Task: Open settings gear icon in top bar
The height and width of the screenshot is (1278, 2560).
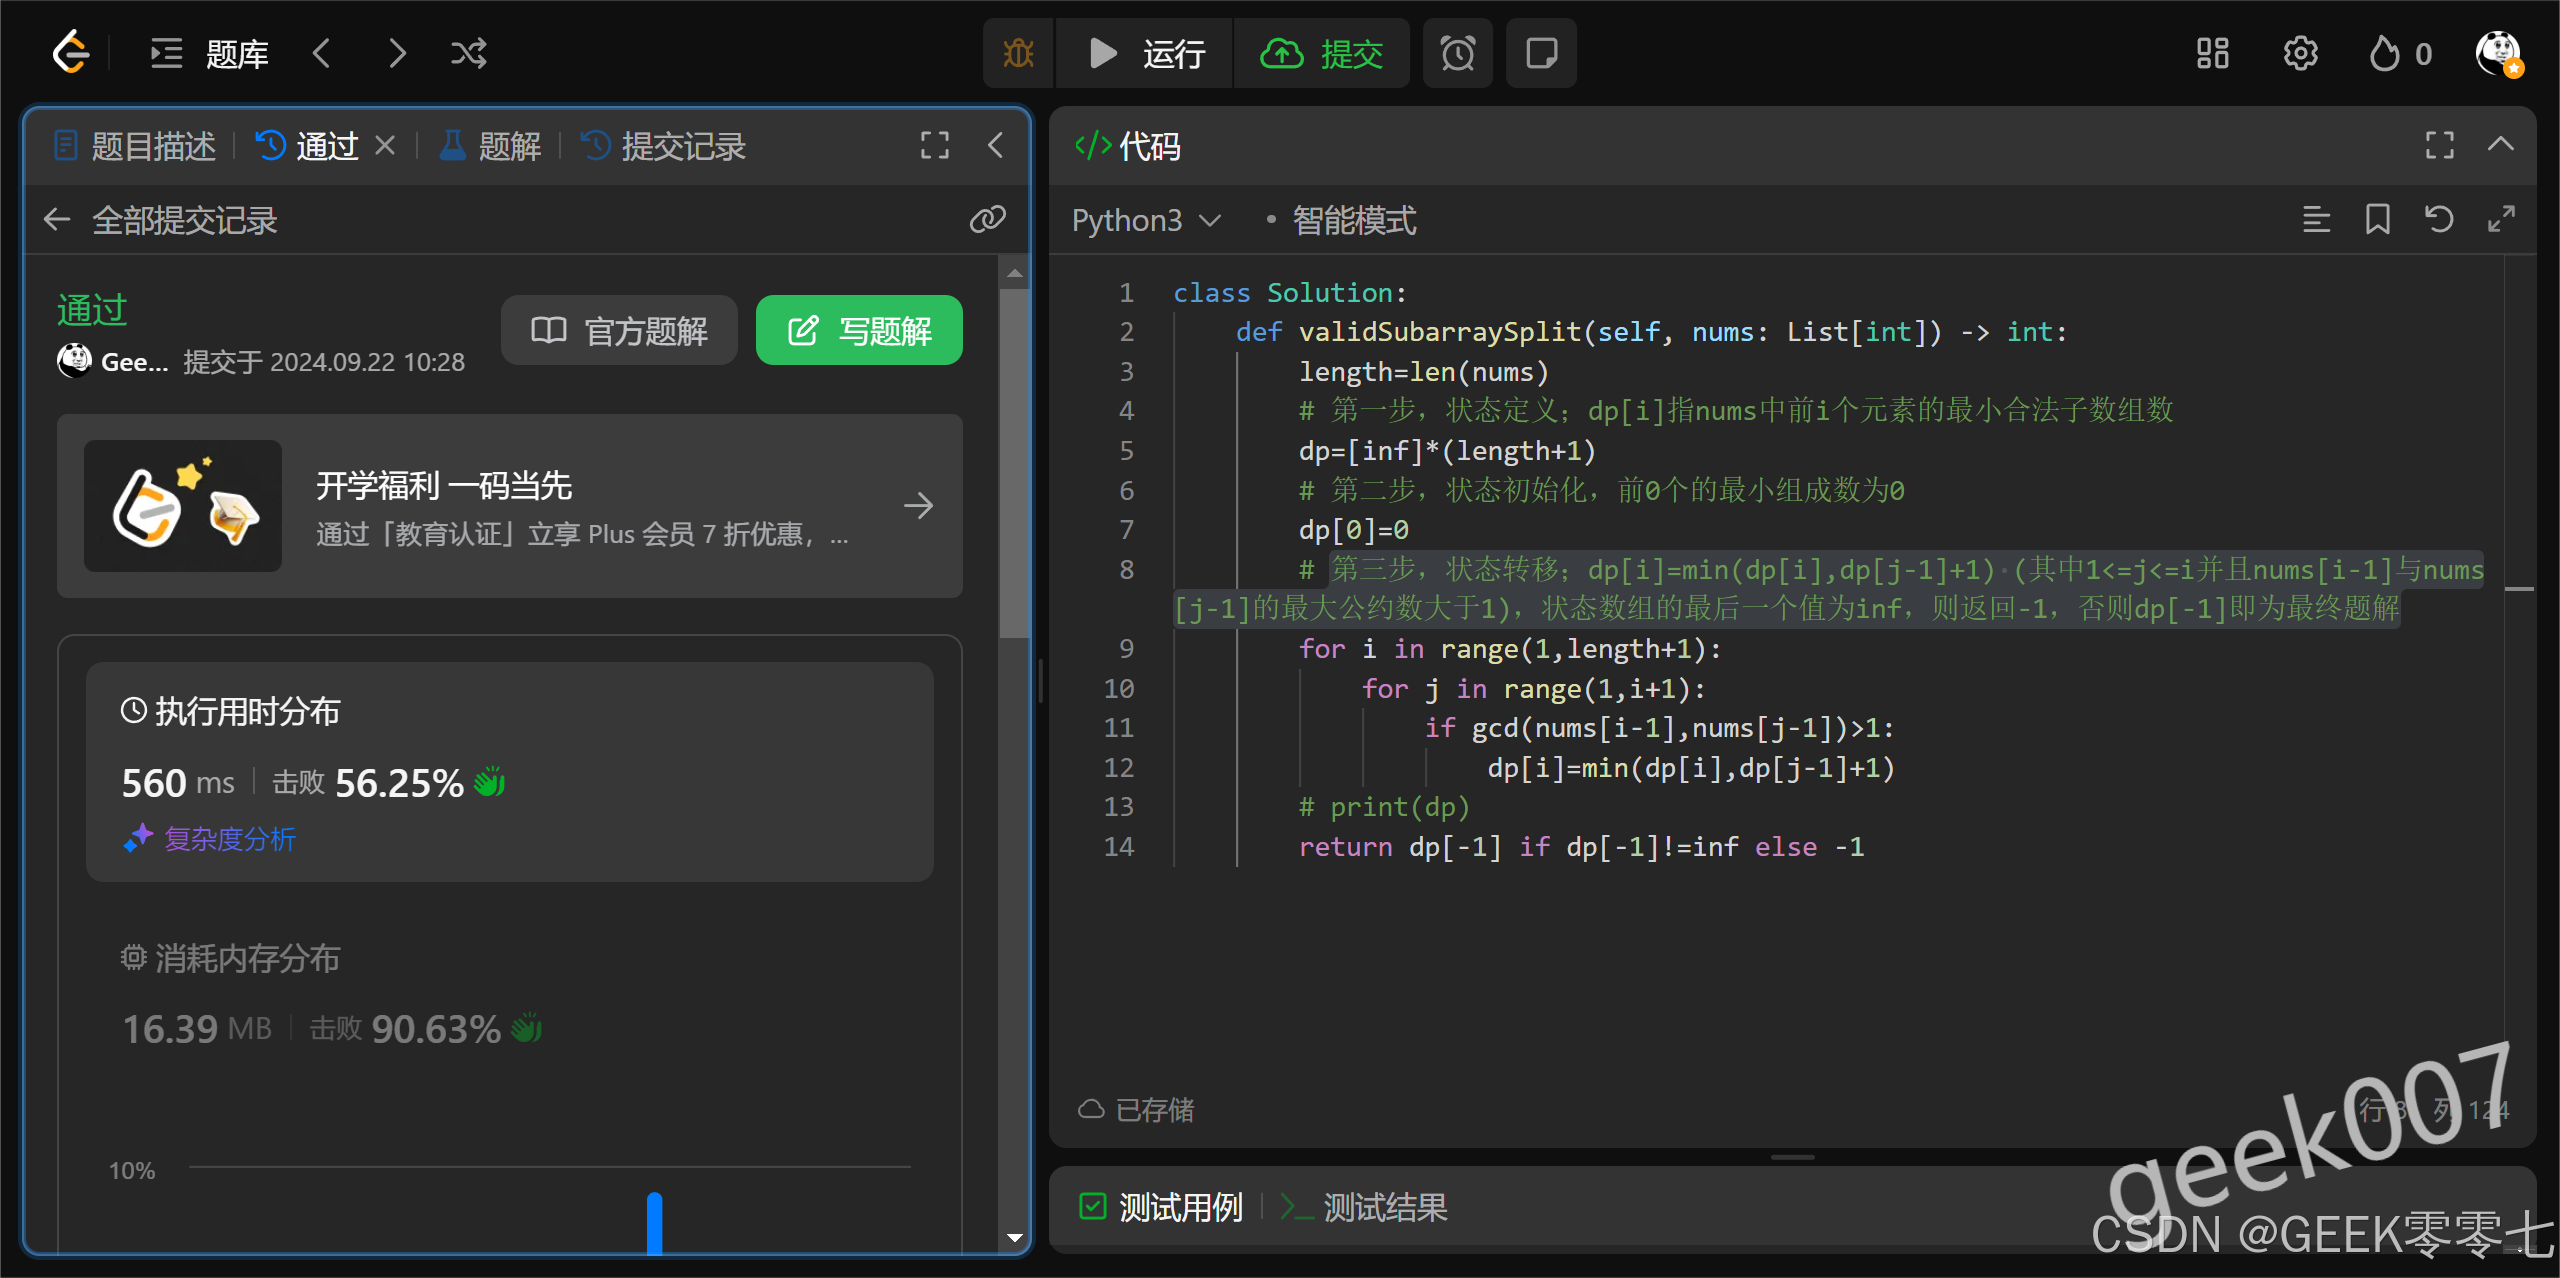Action: click(x=2300, y=53)
